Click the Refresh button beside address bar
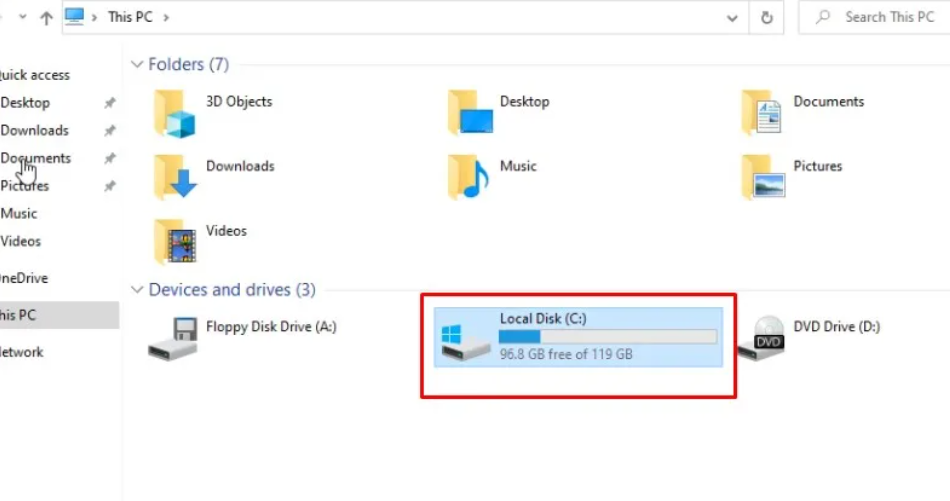Viewport: 950px width, 501px height. point(767,17)
